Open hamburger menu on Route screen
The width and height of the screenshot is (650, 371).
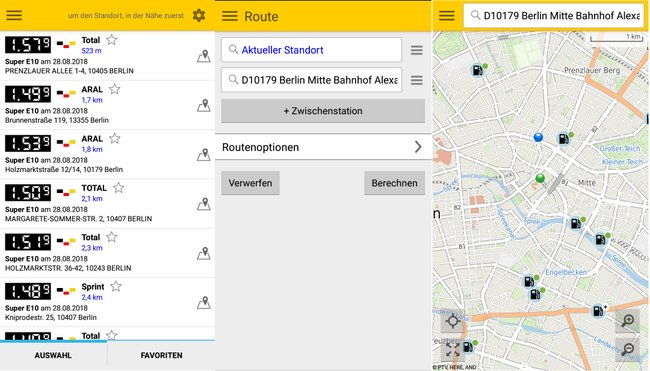coord(230,16)
